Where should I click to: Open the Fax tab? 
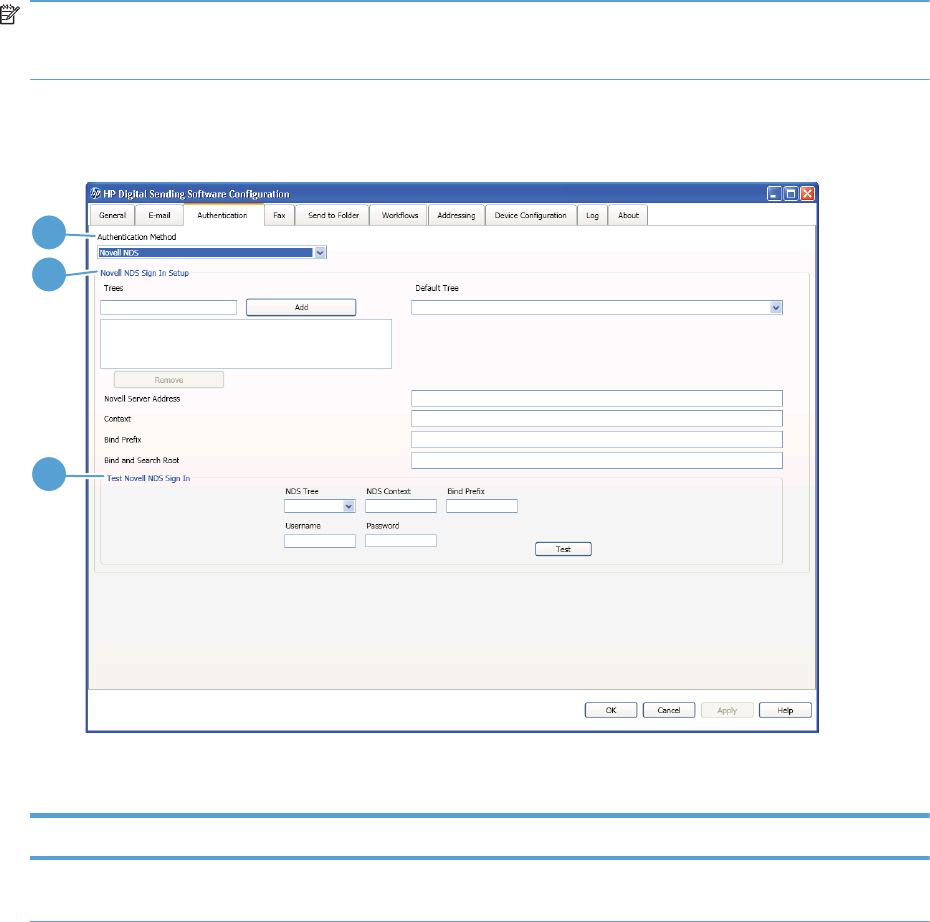(x=279, y=215)
